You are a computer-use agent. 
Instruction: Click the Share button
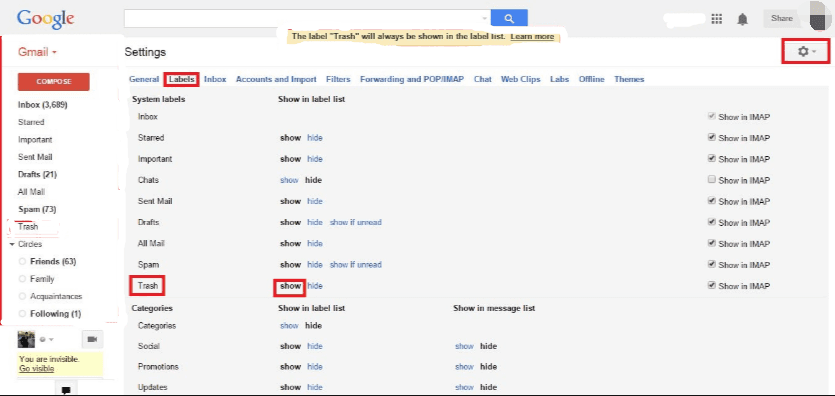tap(782, 19)
